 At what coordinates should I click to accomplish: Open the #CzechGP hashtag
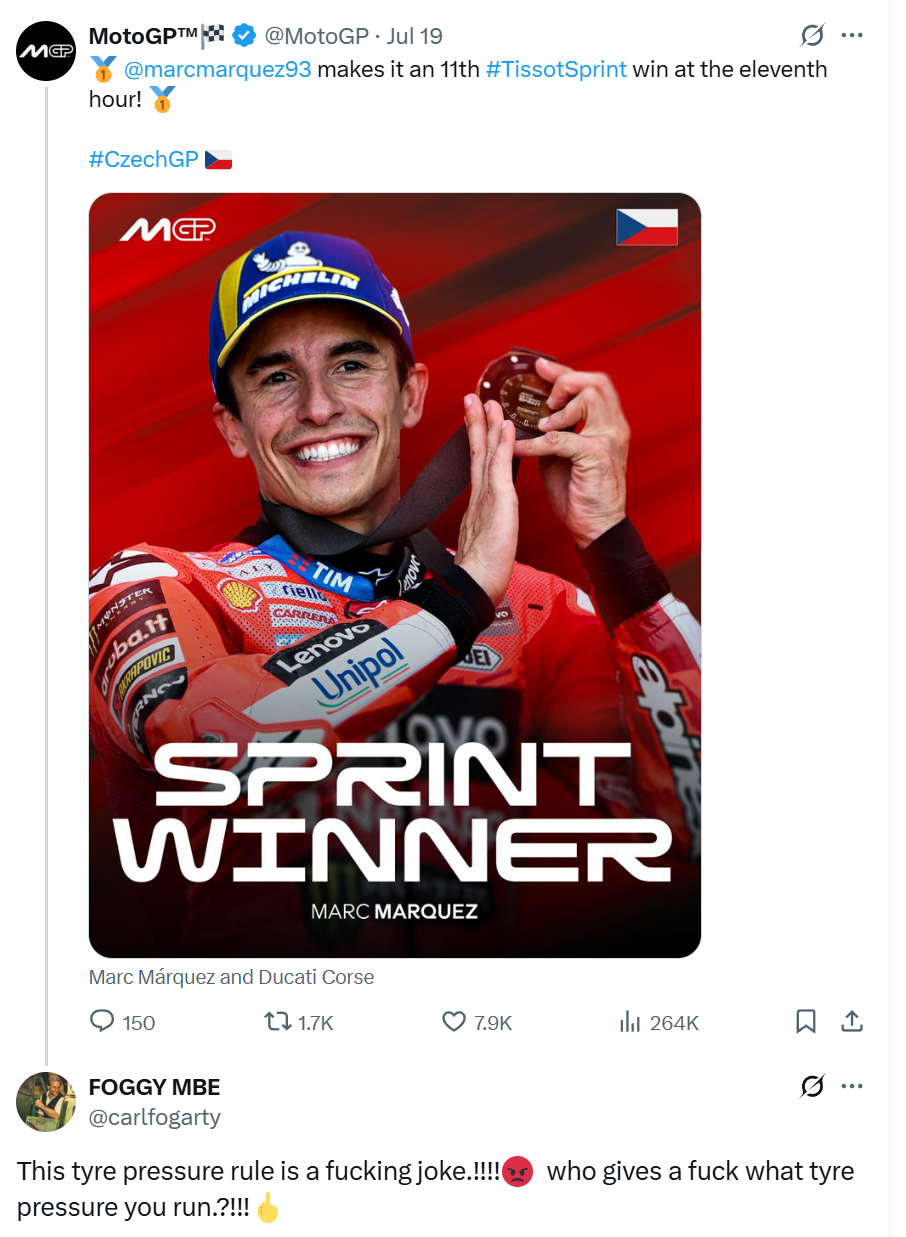[x=144, y=159]
